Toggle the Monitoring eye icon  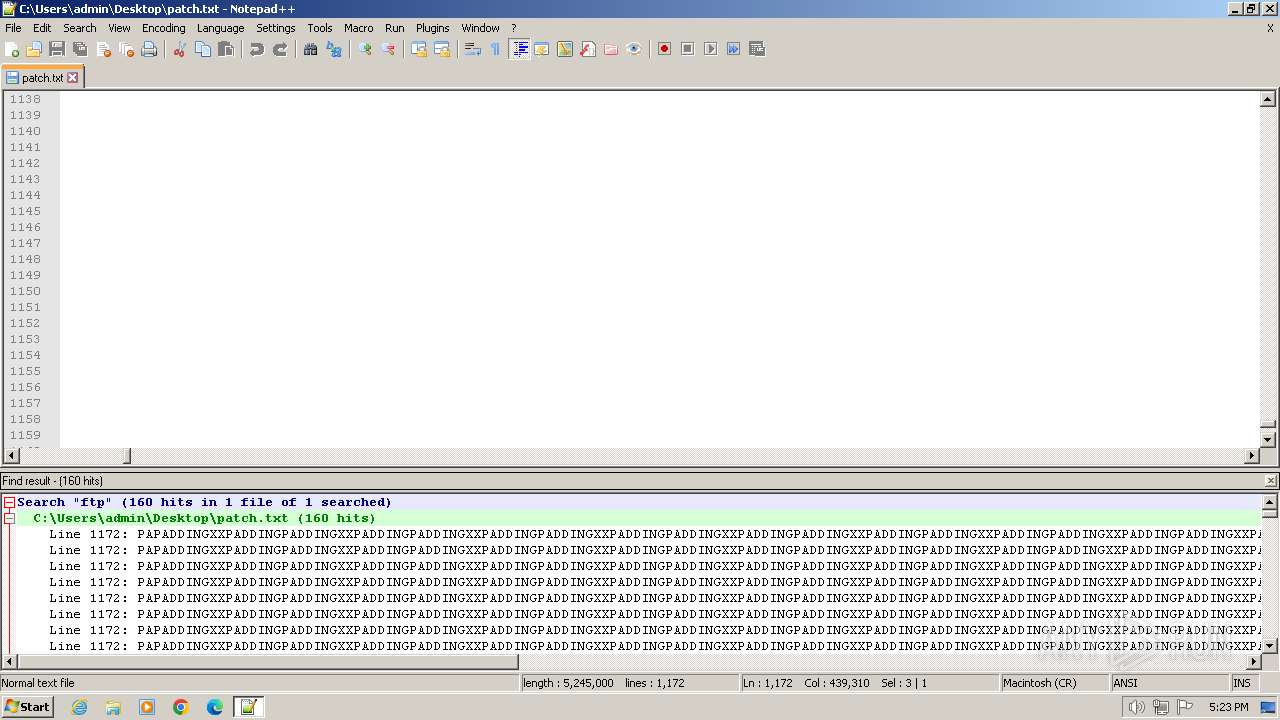634,49
